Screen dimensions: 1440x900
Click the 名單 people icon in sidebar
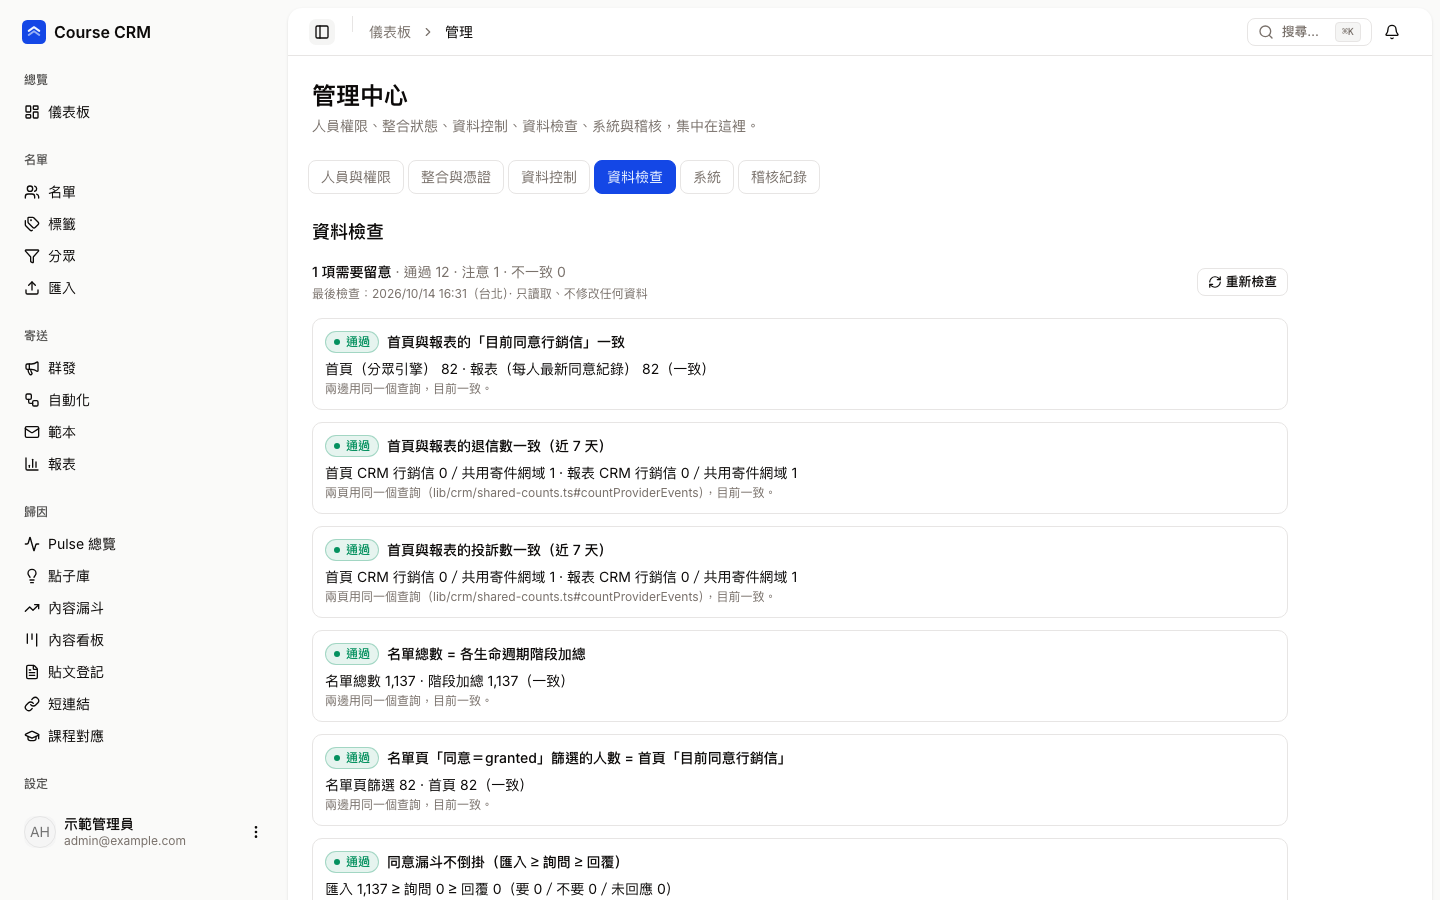point(32,192)
